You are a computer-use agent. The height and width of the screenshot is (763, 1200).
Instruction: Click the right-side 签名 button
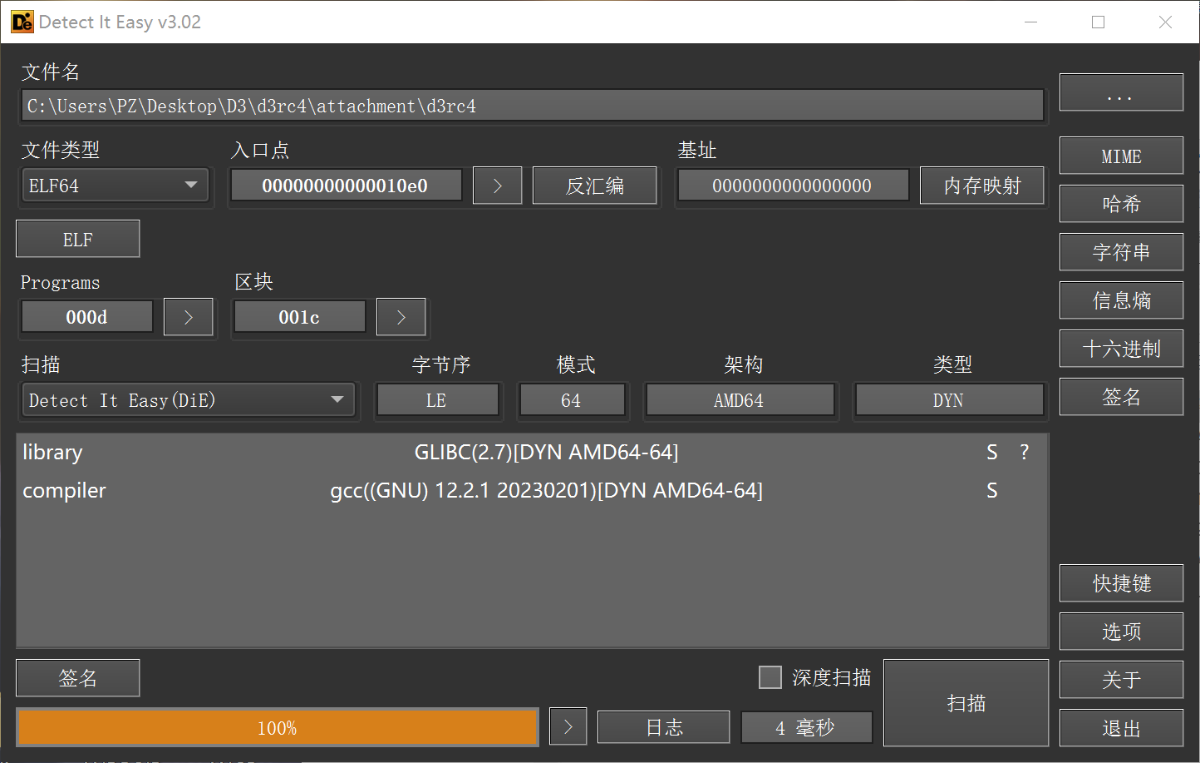pos(1121,396)
